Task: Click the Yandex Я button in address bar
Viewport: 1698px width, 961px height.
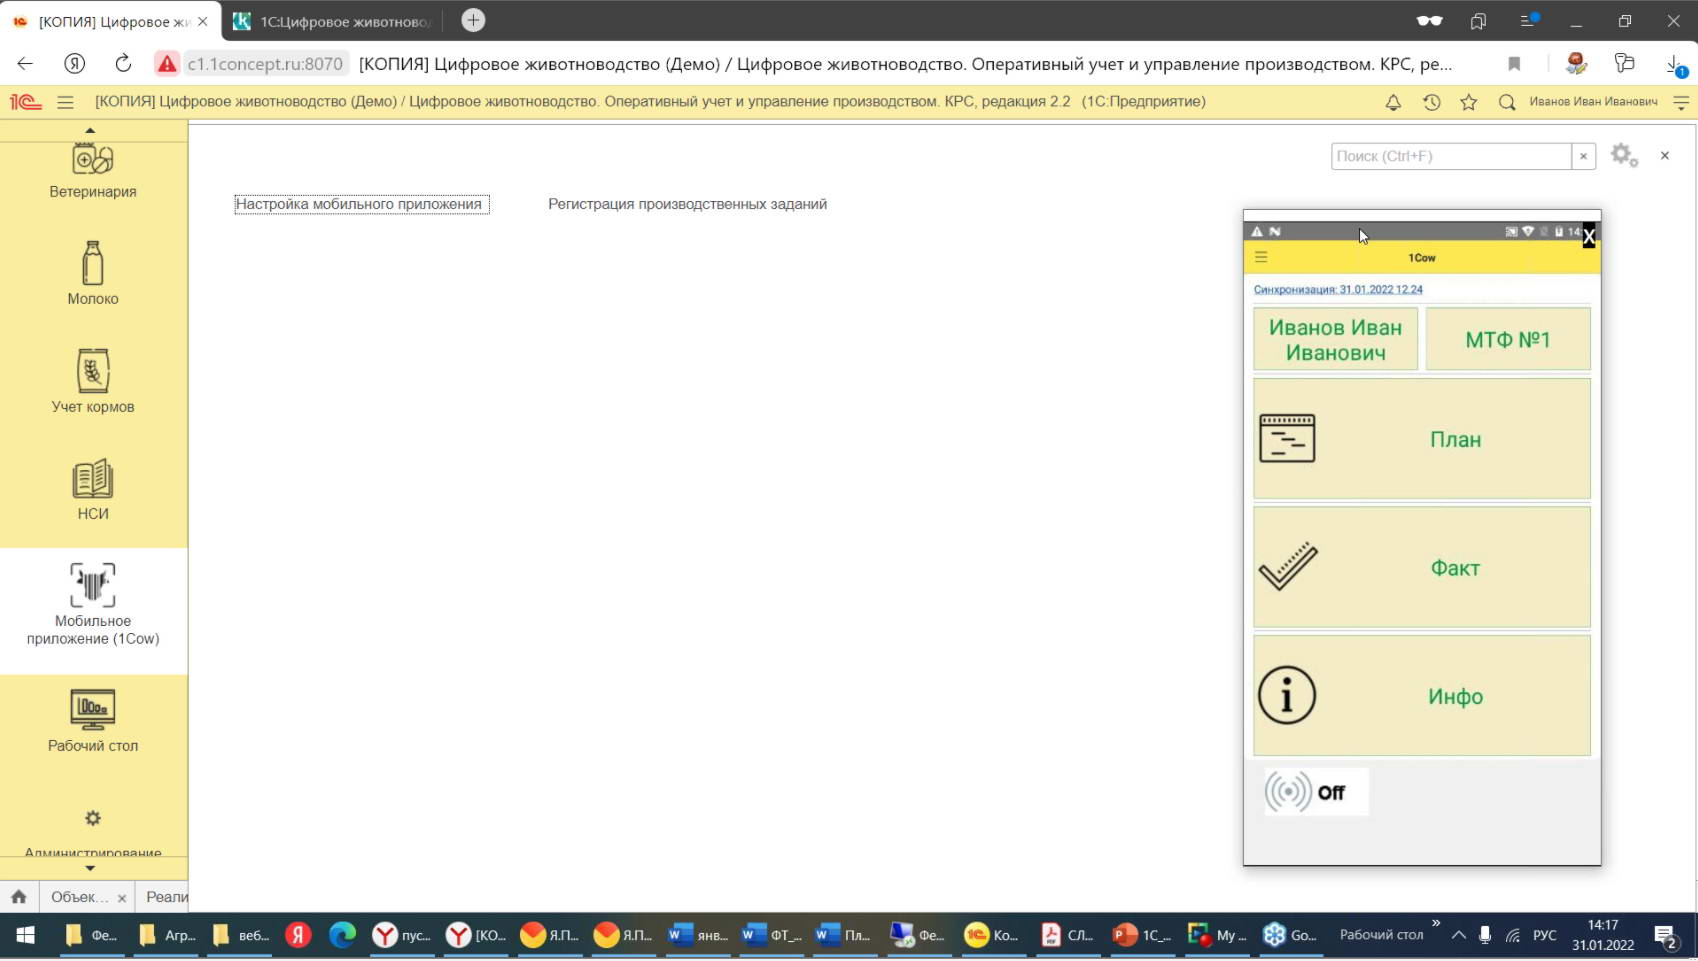Action: [75, 64]
